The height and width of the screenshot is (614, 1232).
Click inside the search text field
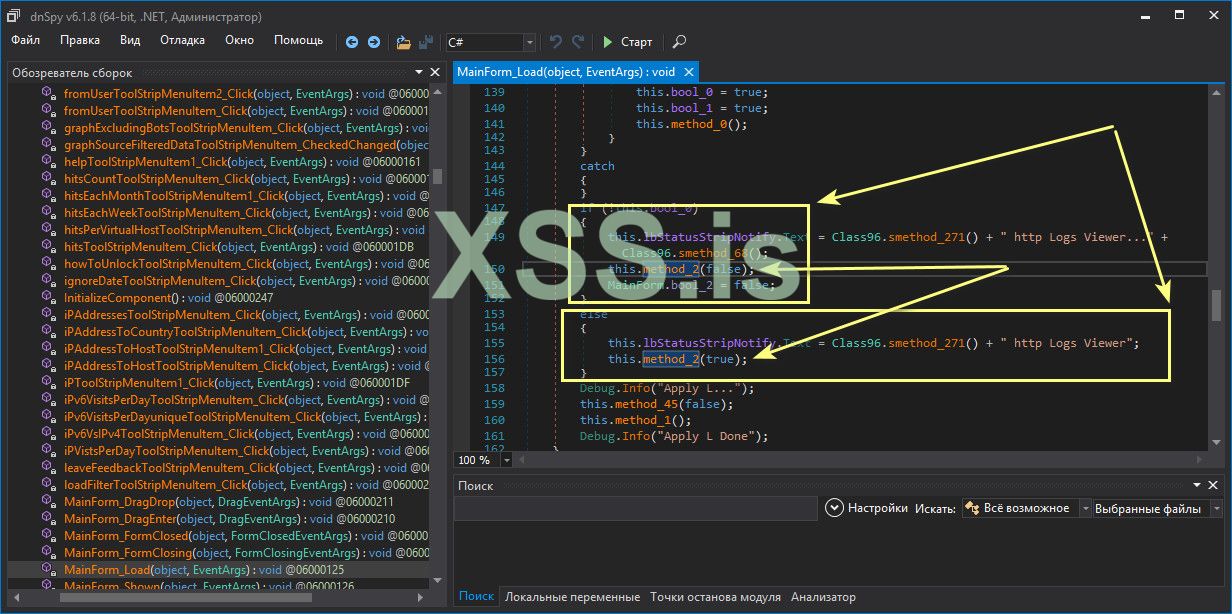click(636, 509)
